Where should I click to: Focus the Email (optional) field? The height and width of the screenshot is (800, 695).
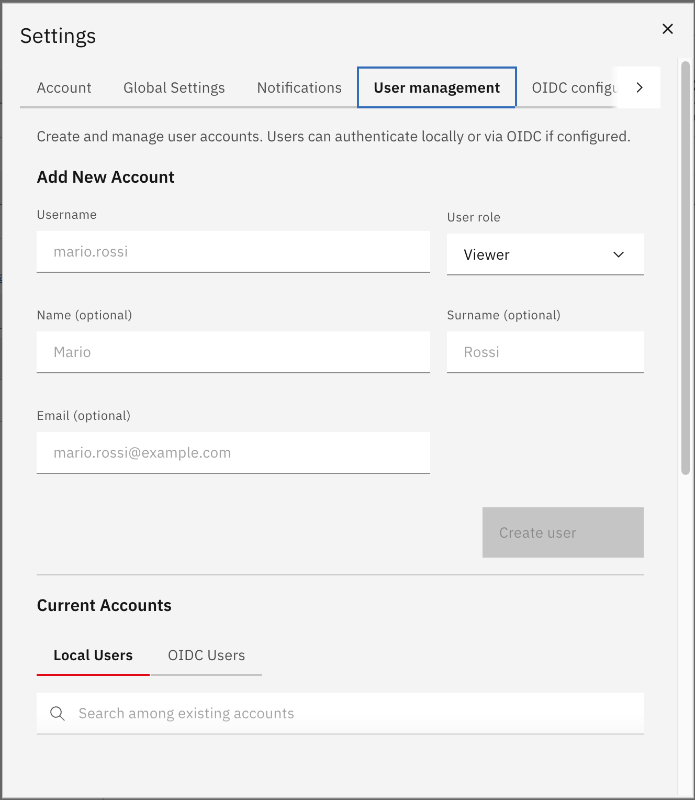(x=233, y=453)
